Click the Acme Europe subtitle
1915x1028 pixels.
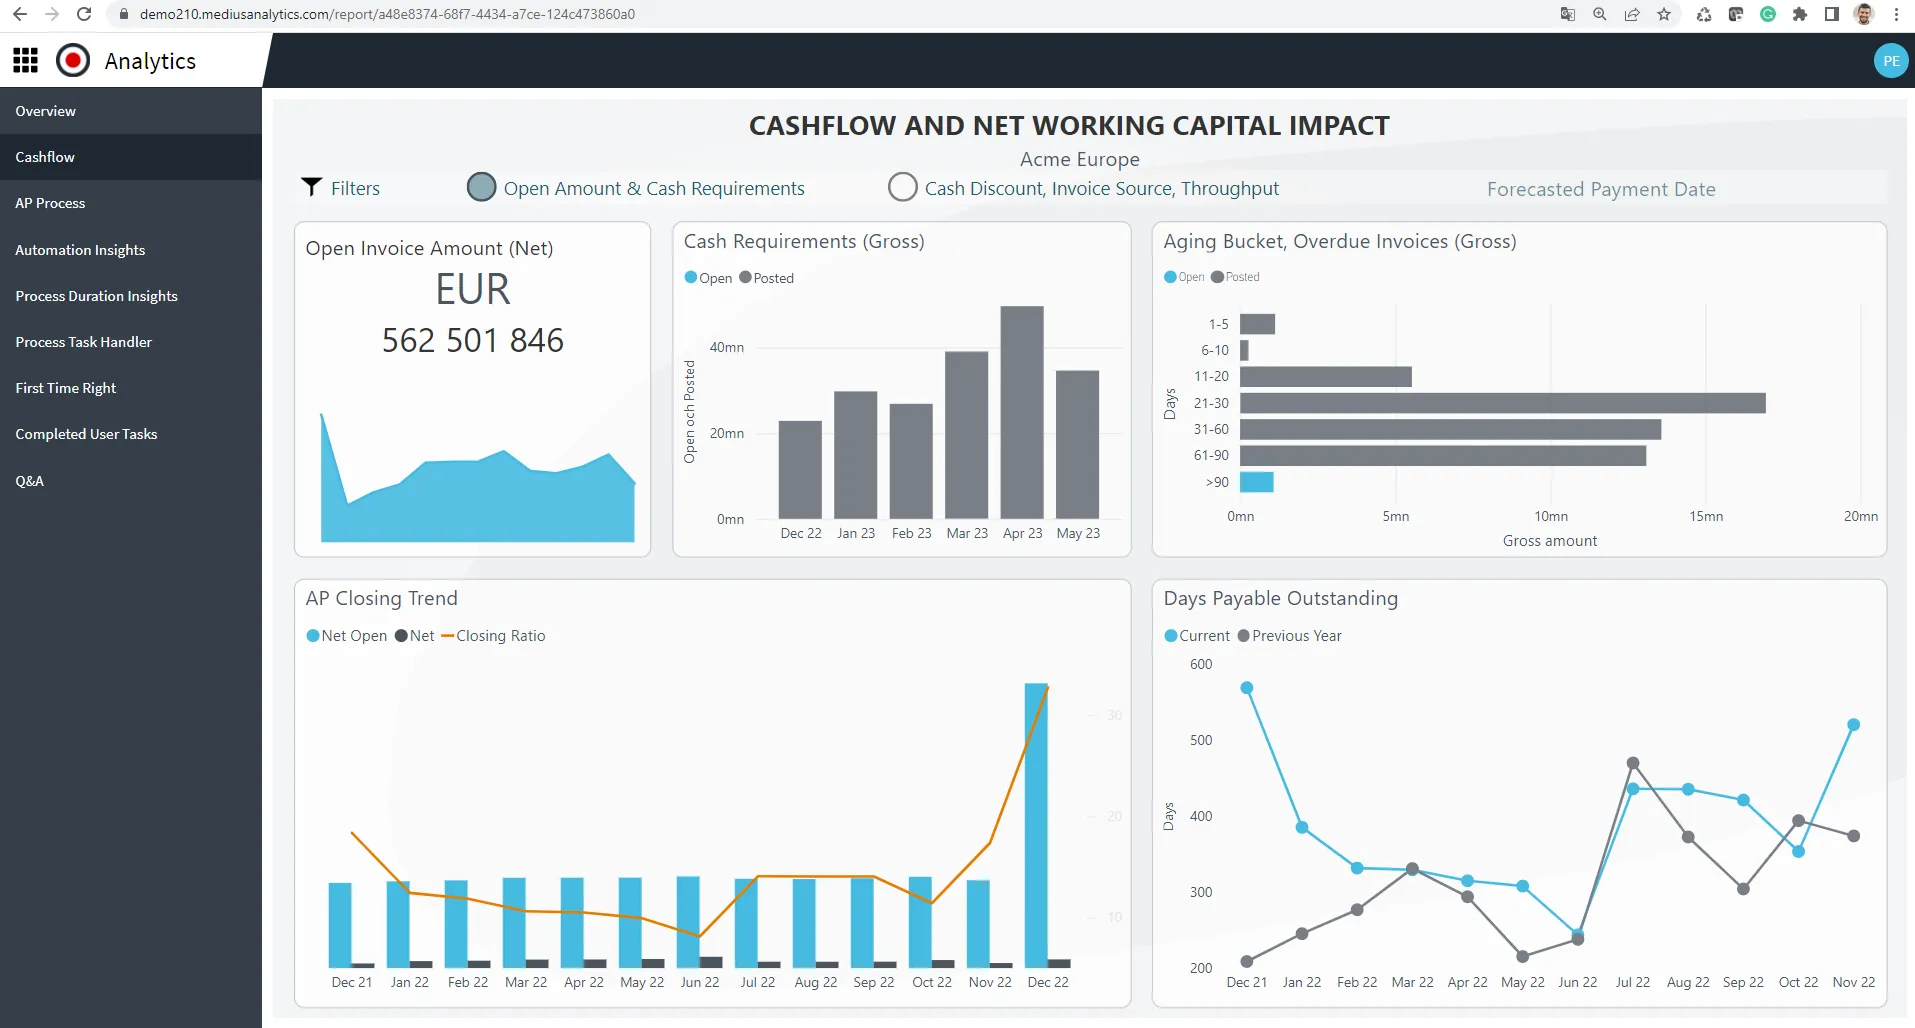coord(1080,159)
